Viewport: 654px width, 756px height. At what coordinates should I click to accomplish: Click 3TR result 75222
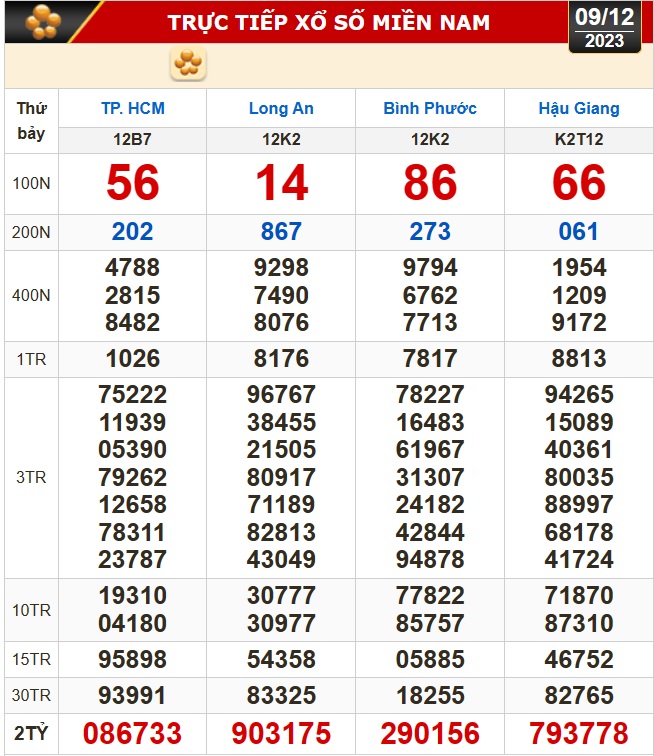coord(133,394)
